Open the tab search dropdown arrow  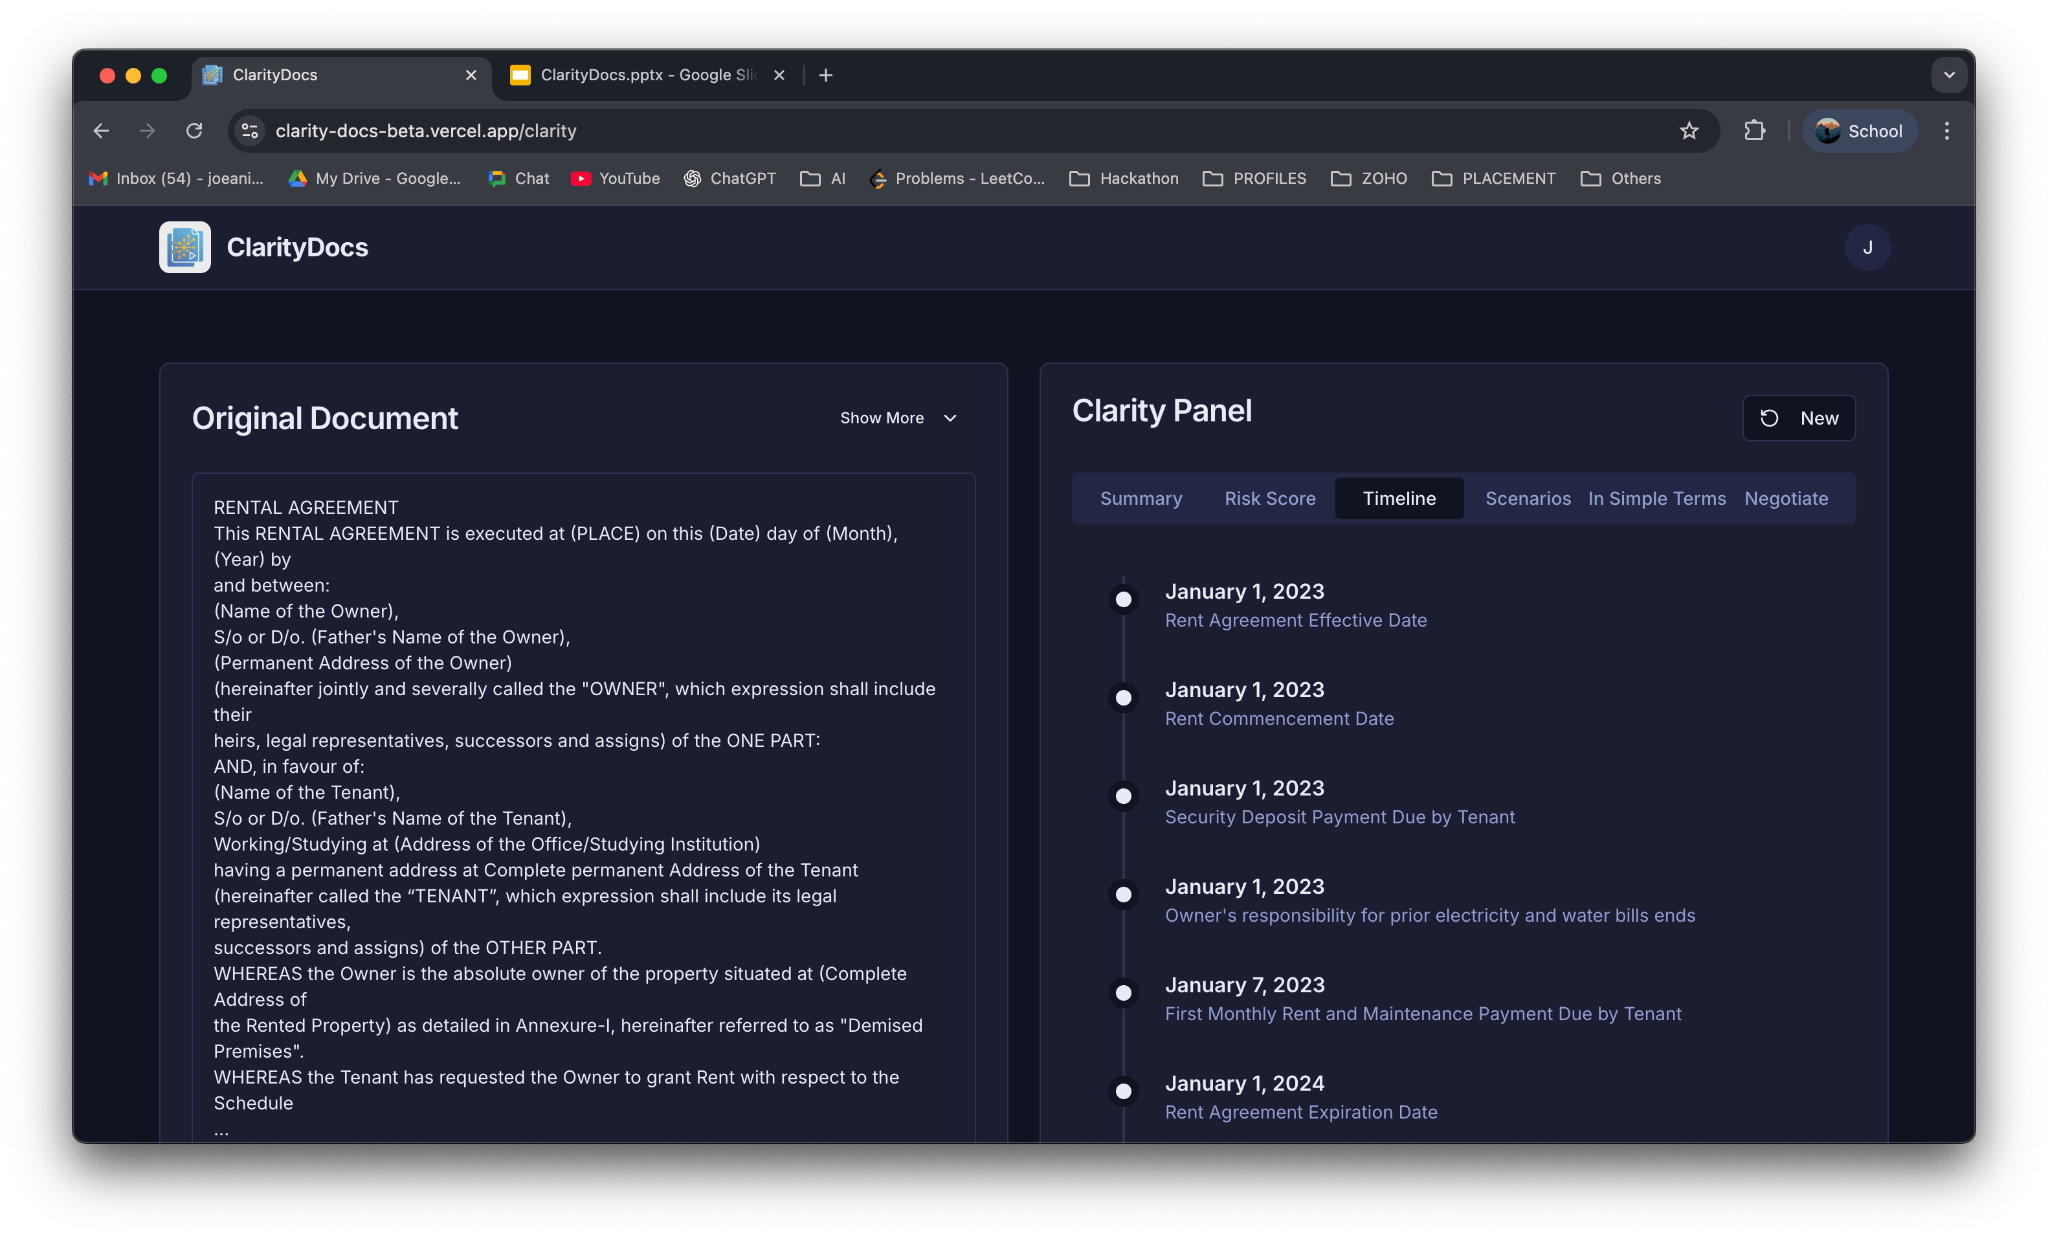coord(1948,75)
